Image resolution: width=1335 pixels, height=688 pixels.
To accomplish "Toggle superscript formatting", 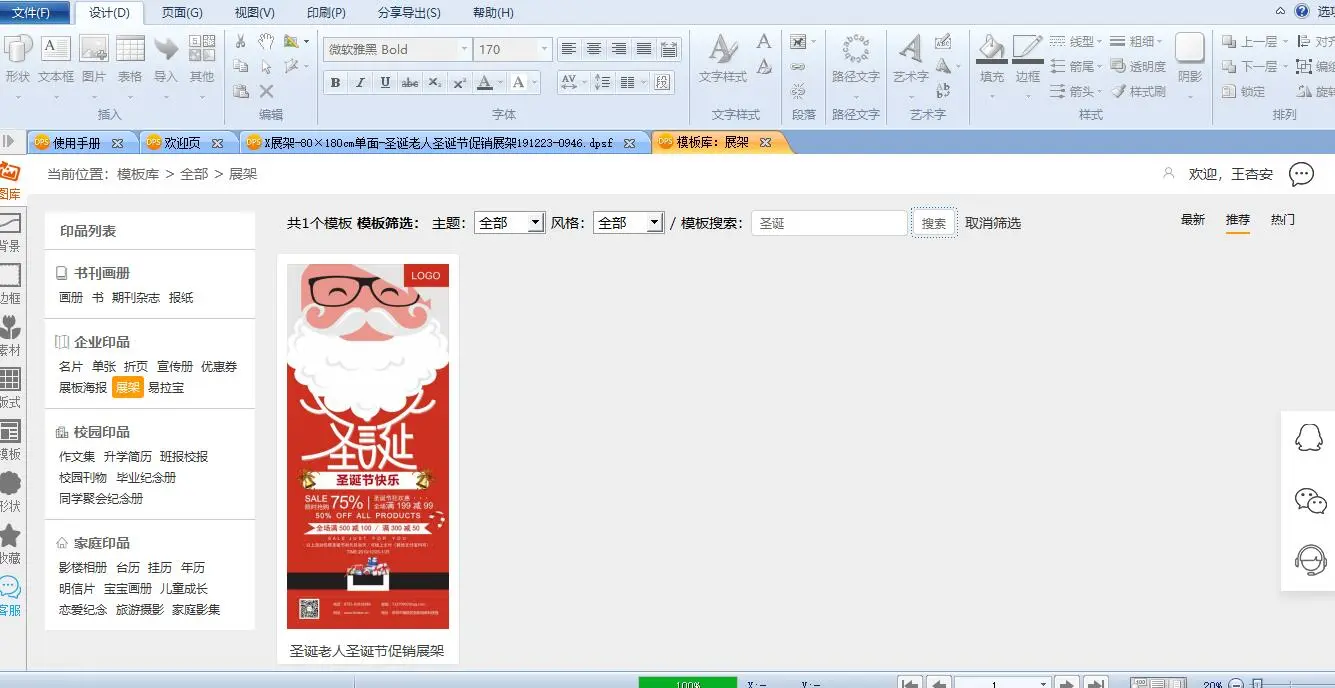I will click(x=459, y=83).
